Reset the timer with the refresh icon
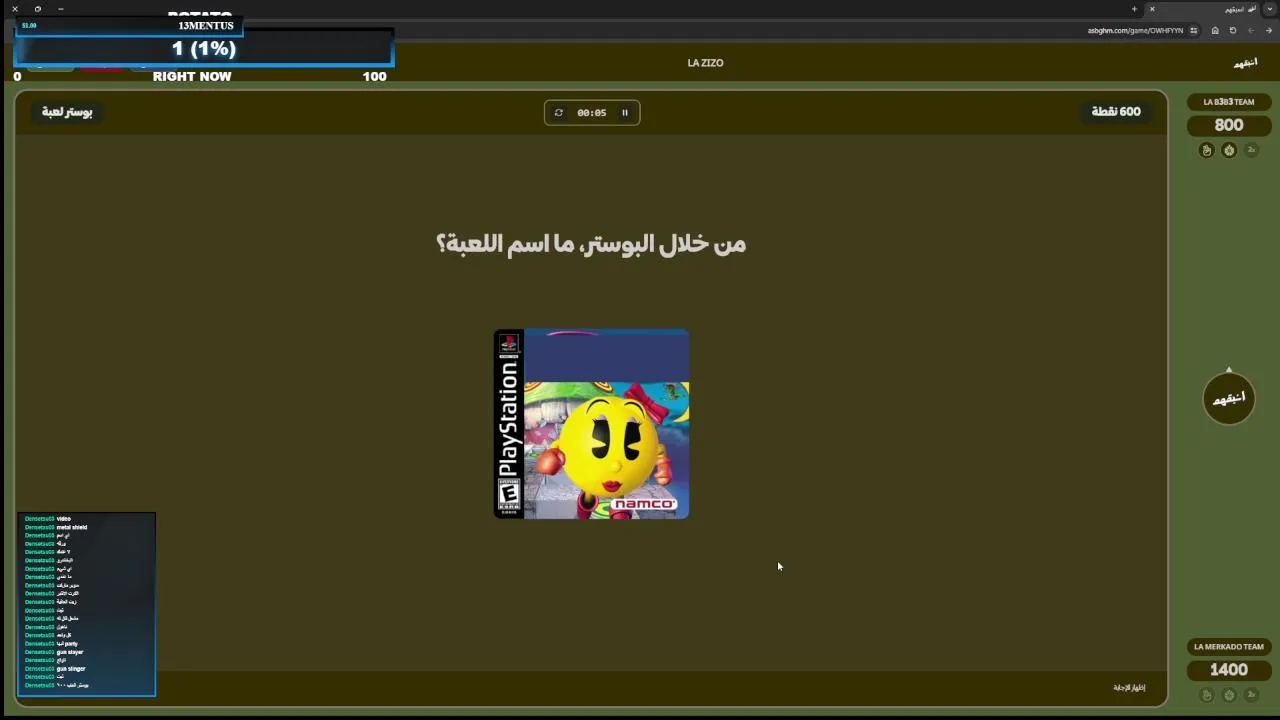The height and width of the screenshot is (720, 1280). pos(558,113)
